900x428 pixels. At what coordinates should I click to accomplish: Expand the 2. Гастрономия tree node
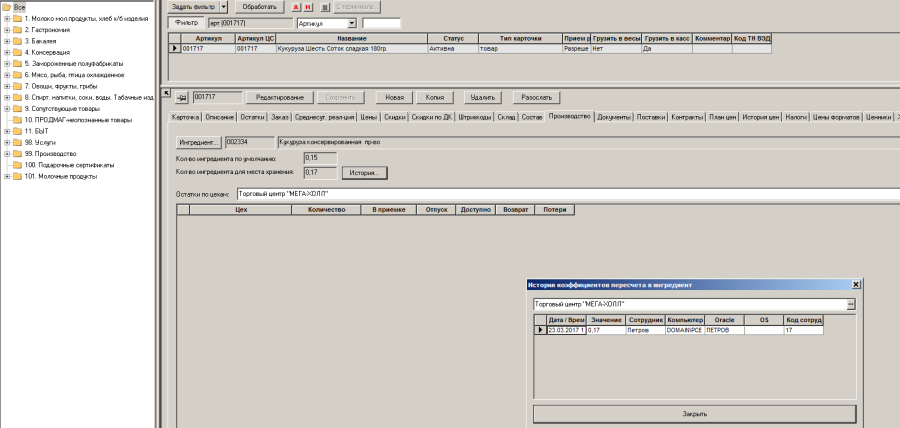tap(6, 30)
